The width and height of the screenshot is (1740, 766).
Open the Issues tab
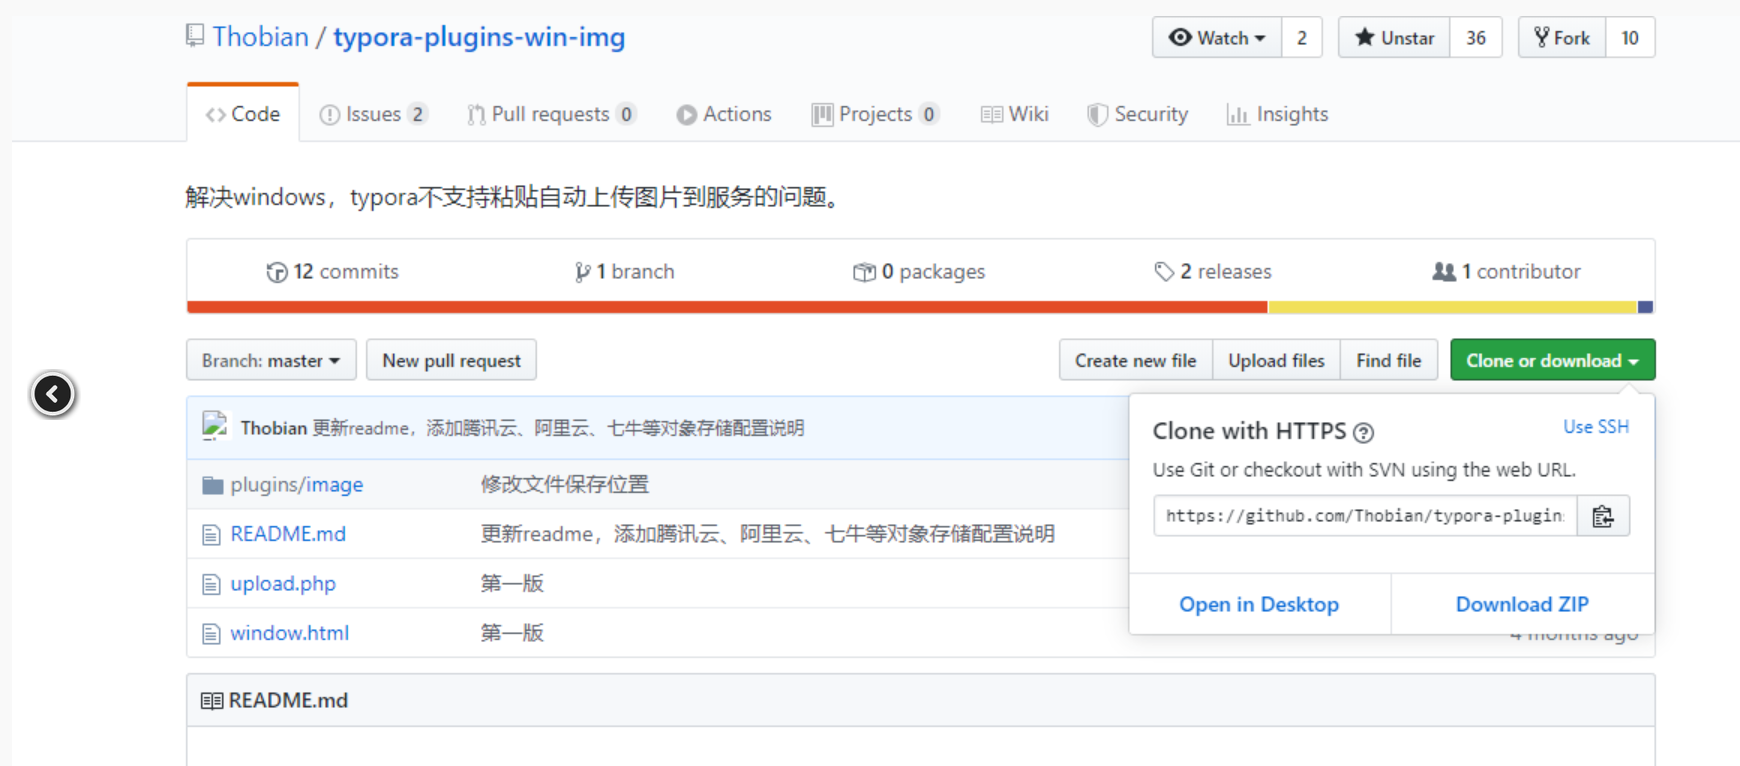click(x=373, y=114)
